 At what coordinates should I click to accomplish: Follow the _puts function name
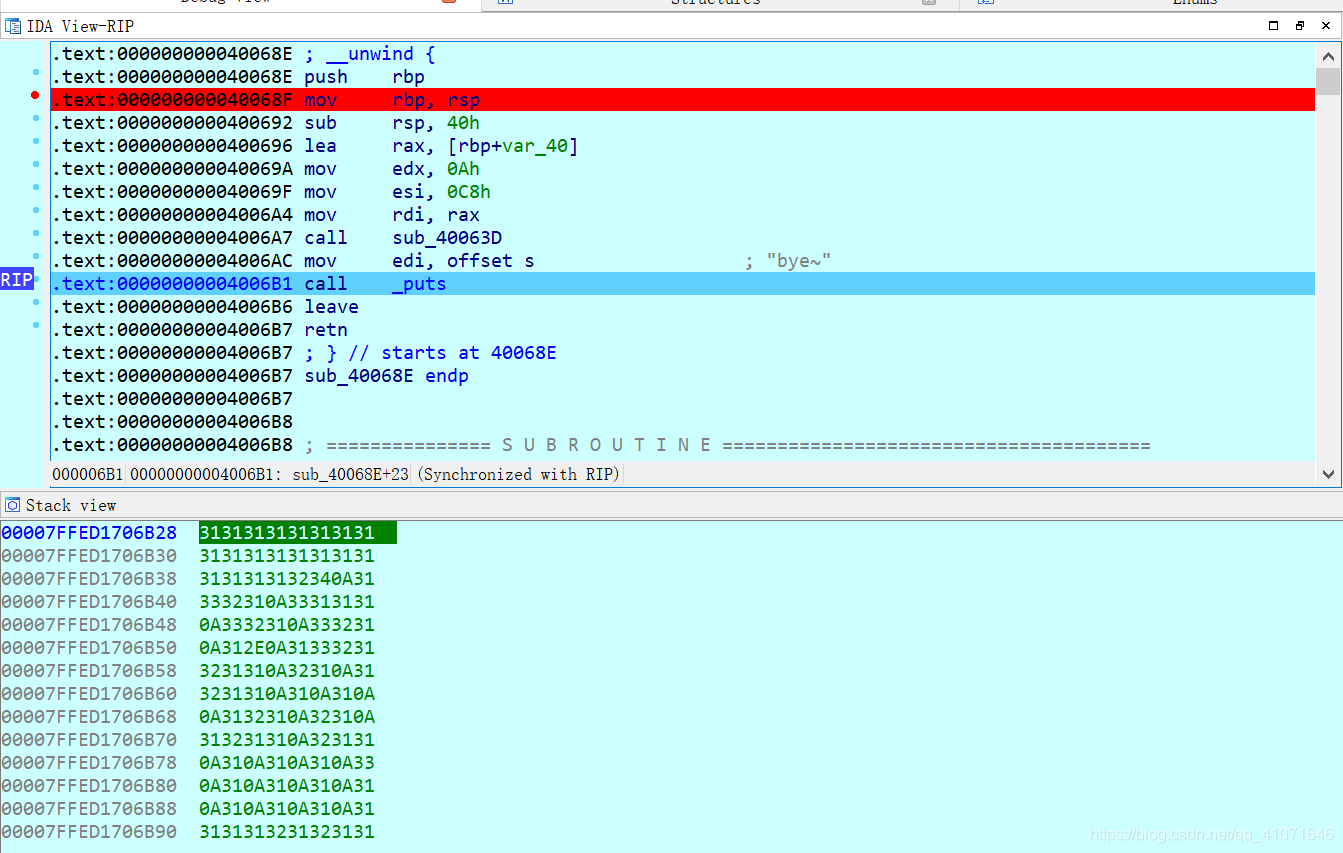(x=418, y=283)
